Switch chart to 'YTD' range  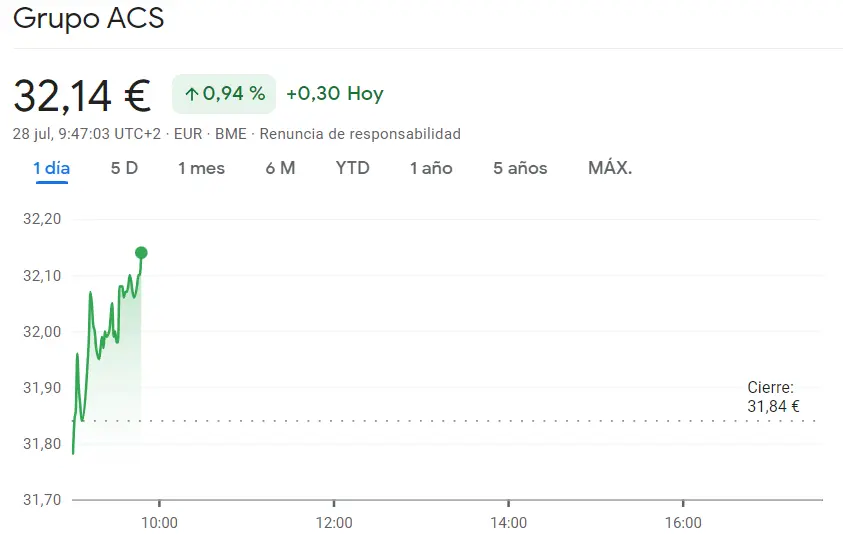click(x=353, y=168)
